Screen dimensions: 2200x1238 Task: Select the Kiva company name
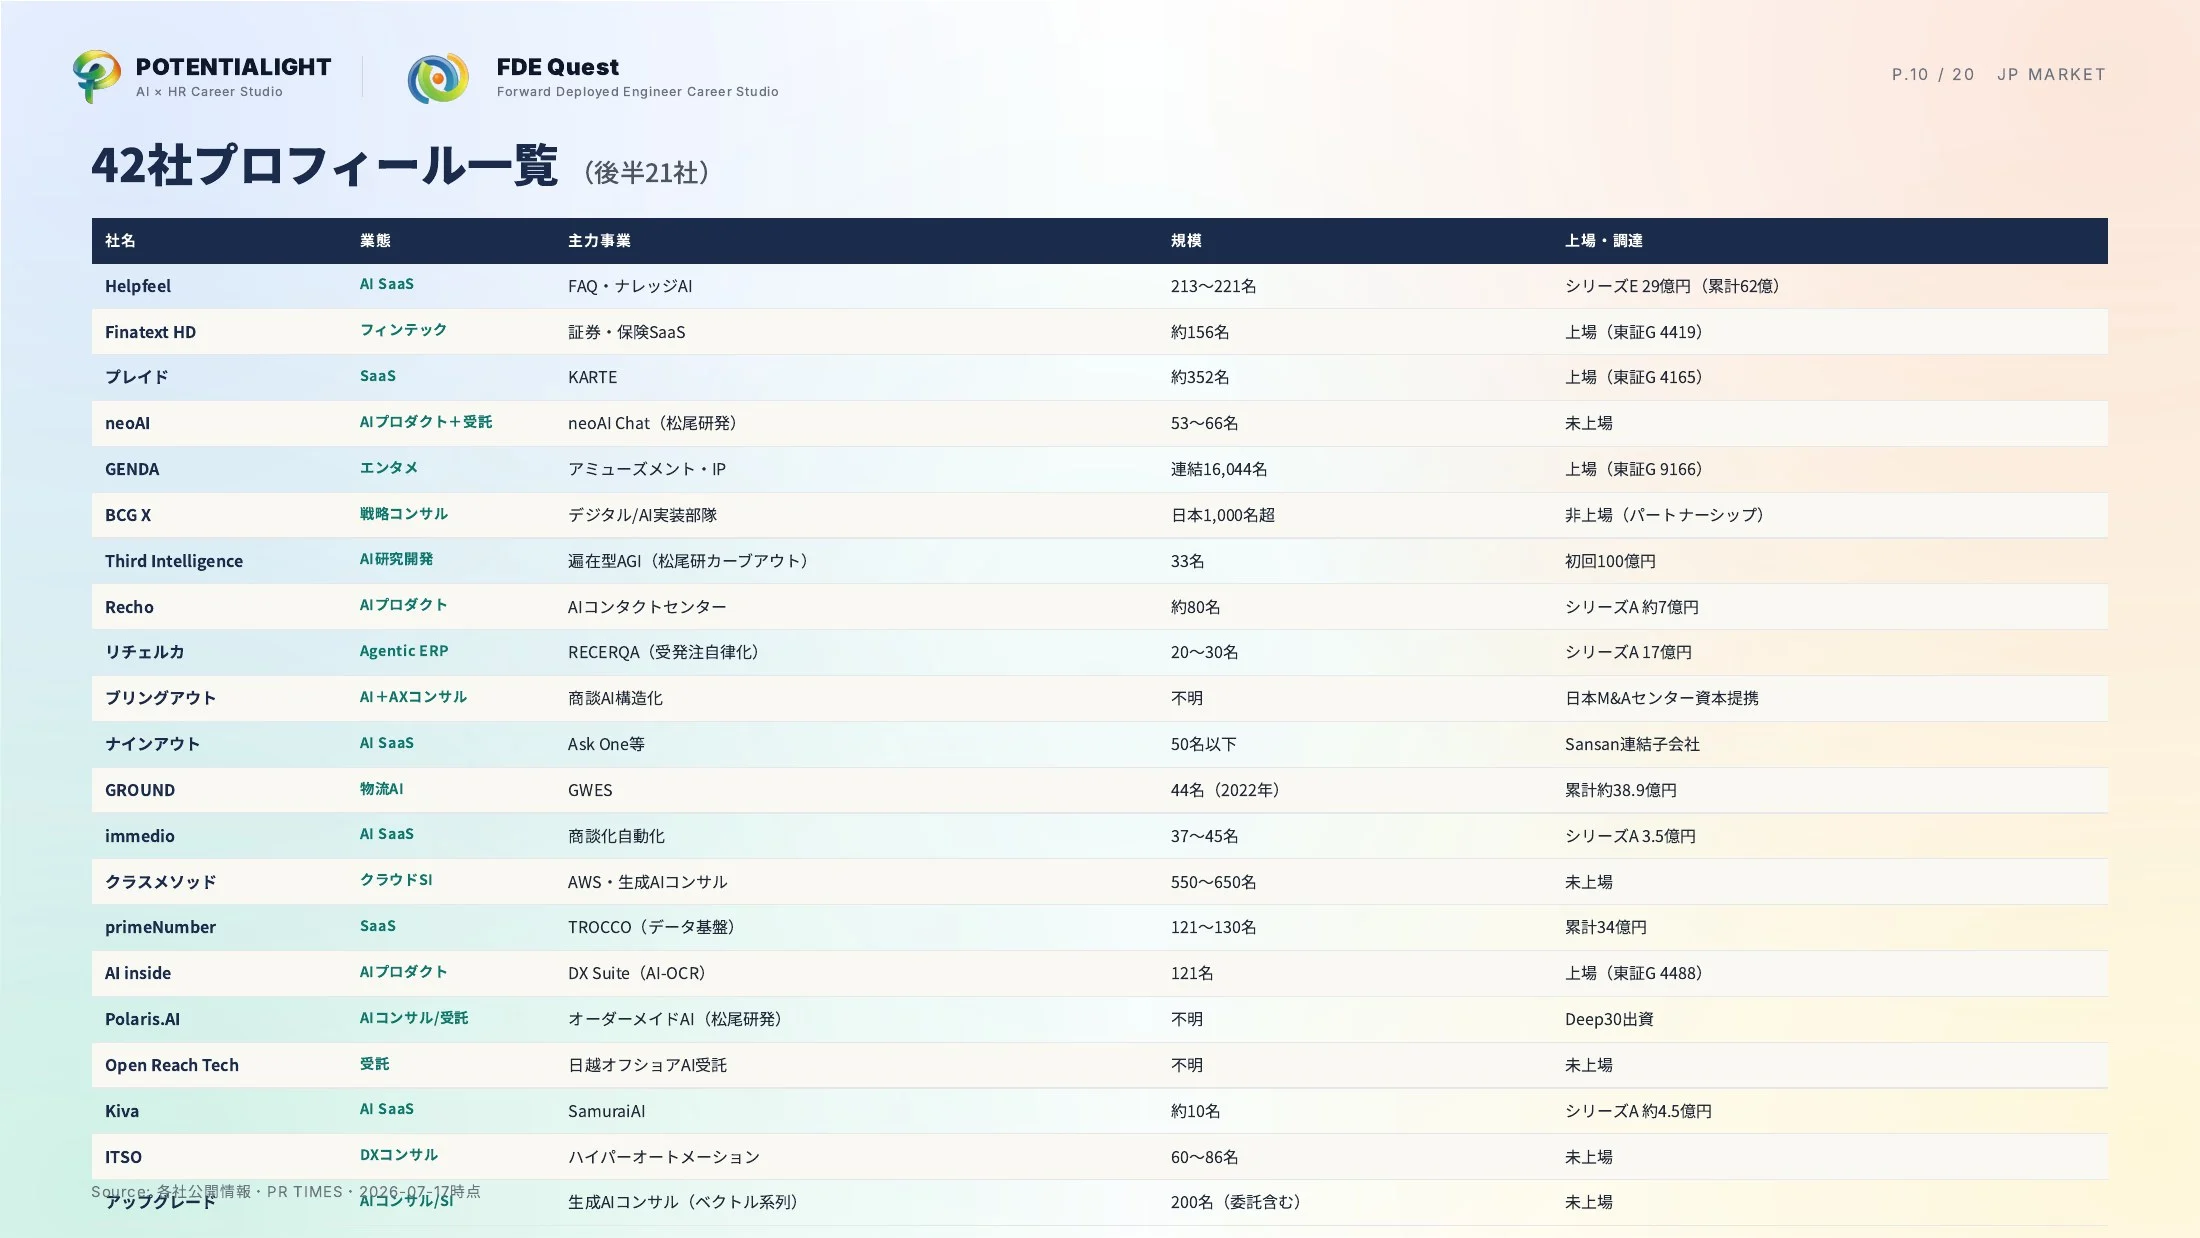pyautogui.click(x=122, y=1111)
